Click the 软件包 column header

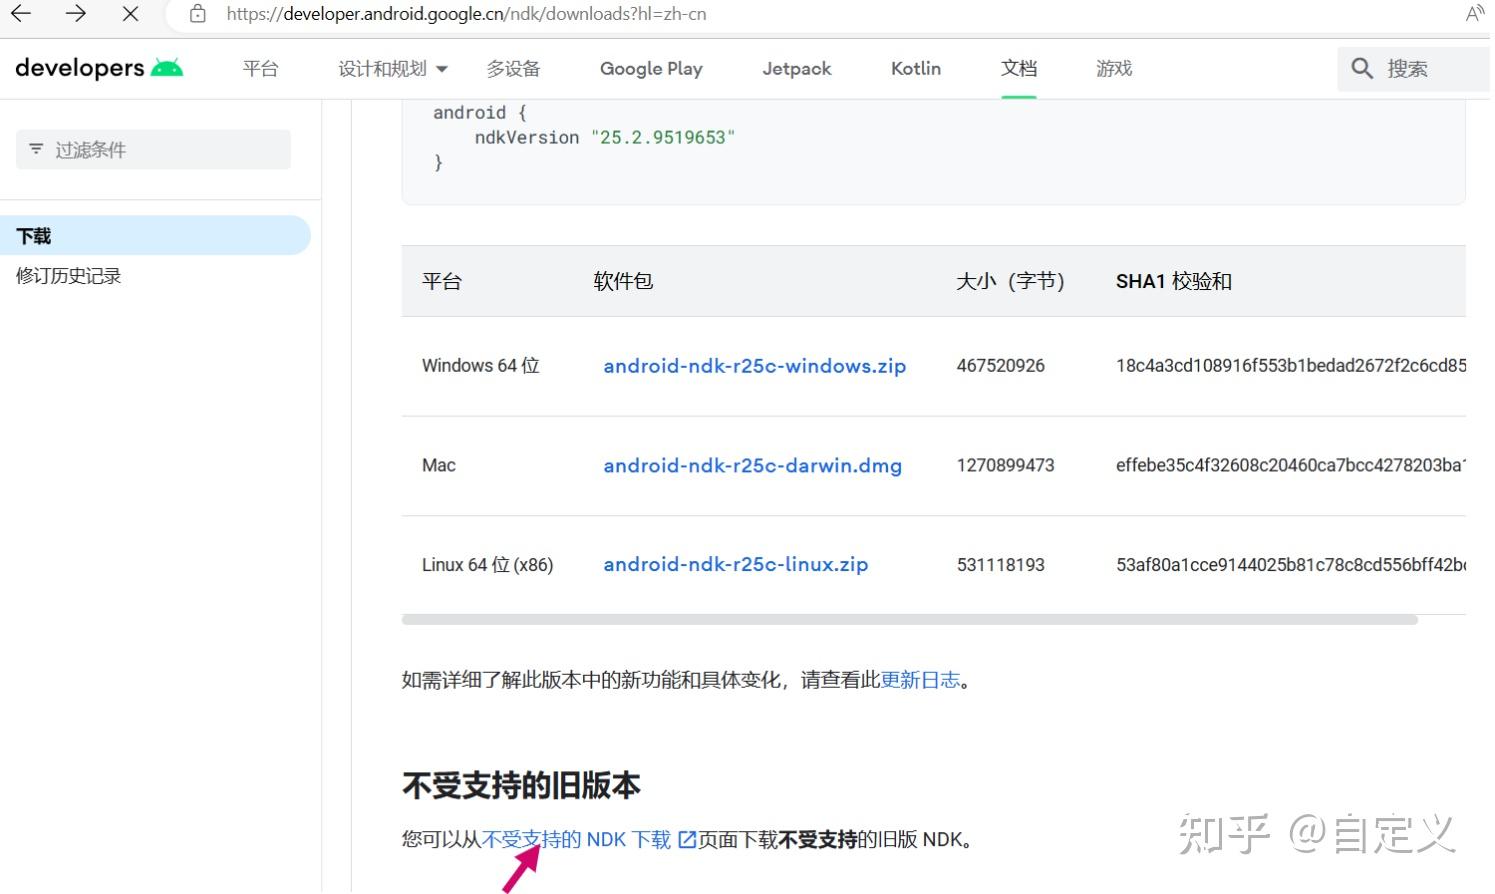click(623, 282)
